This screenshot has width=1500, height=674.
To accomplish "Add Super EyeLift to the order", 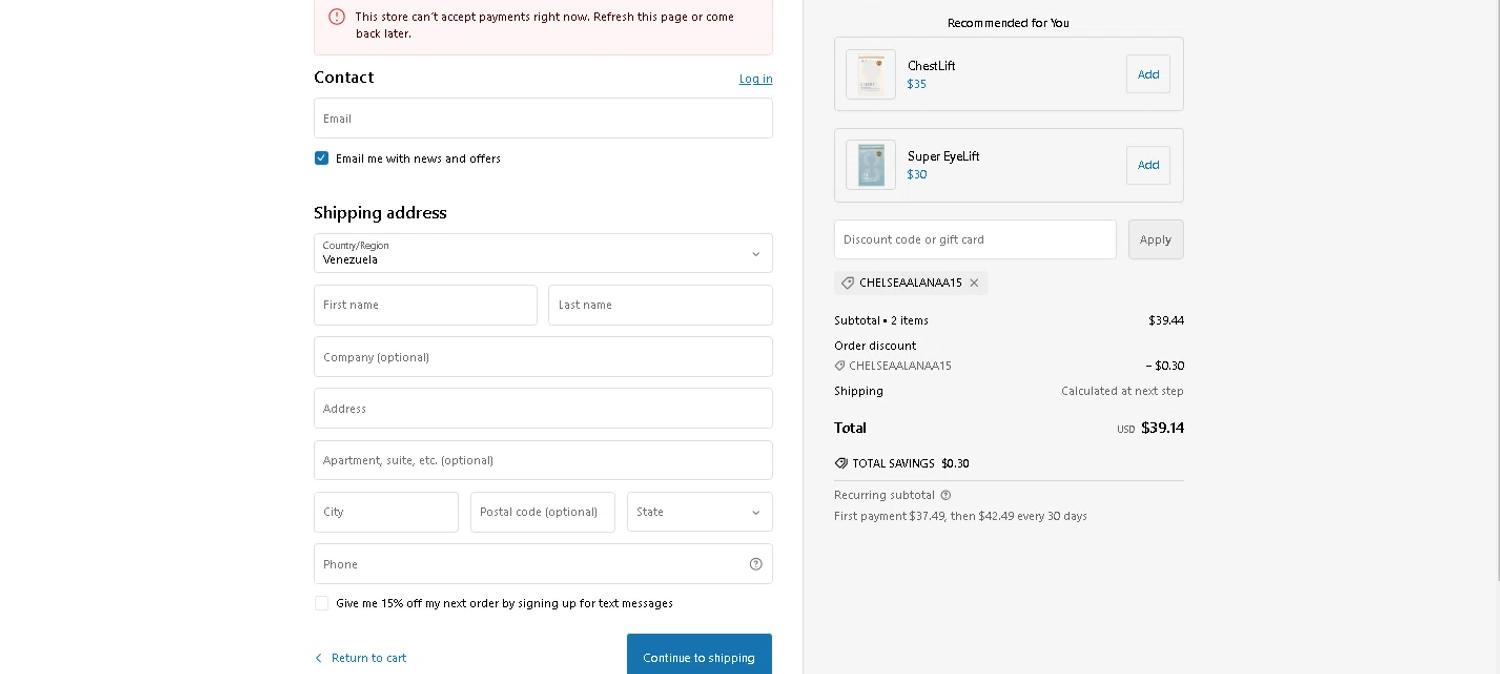I will tap(1148, 165).
